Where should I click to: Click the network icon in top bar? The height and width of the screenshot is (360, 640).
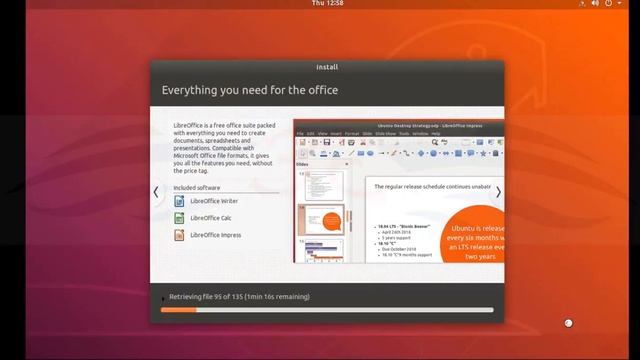click(582, 3)
